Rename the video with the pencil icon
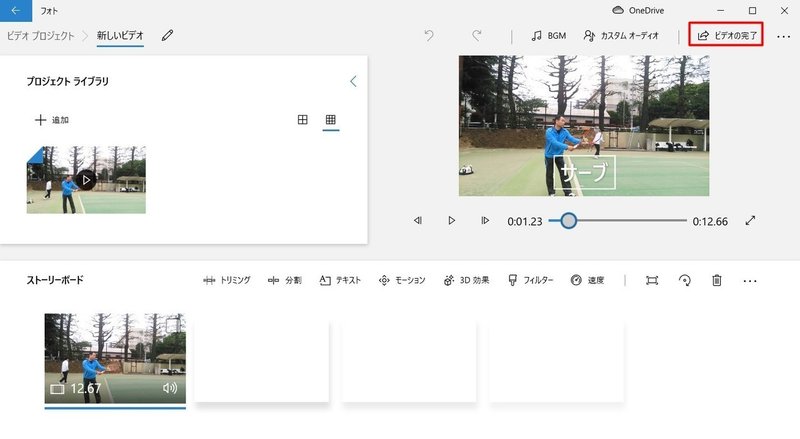Viewport: 800px width, 439px height. [167, 35]
